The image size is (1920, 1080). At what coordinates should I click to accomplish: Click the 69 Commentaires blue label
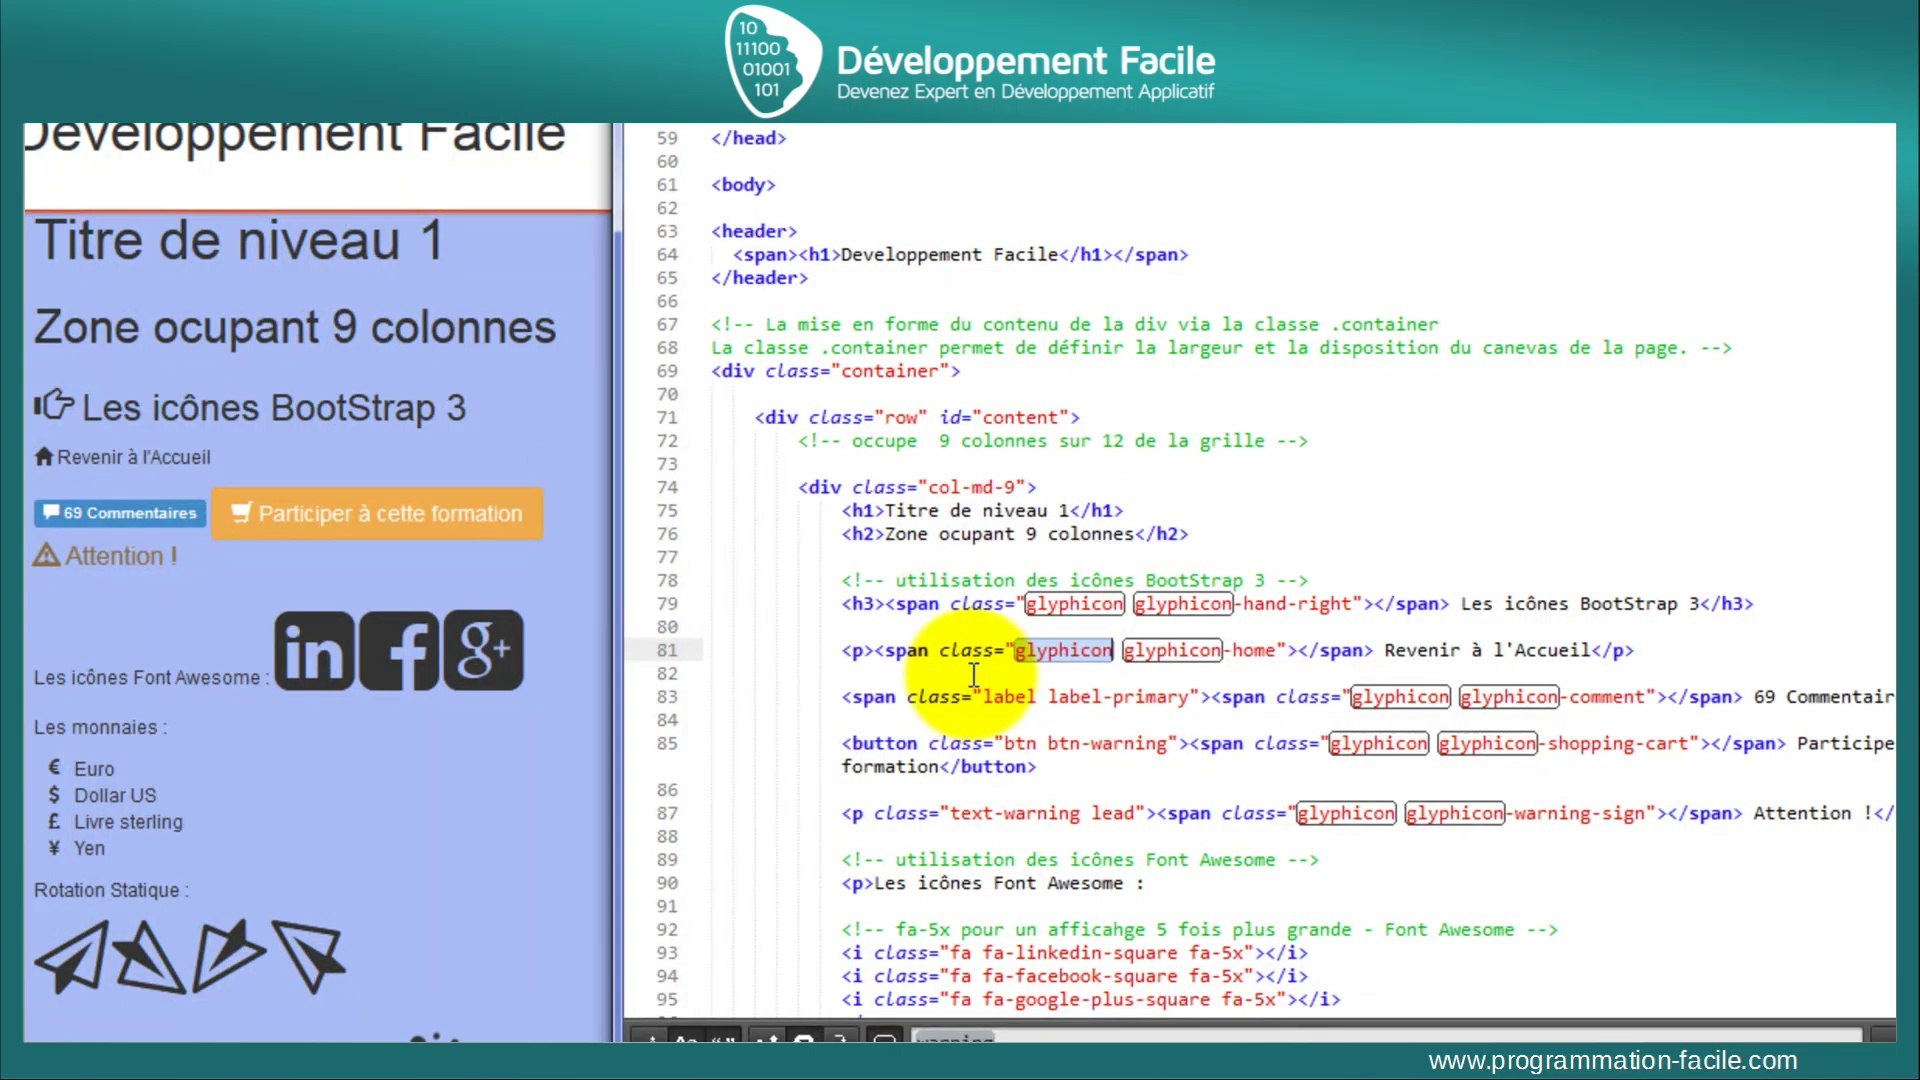click(120, 513)
